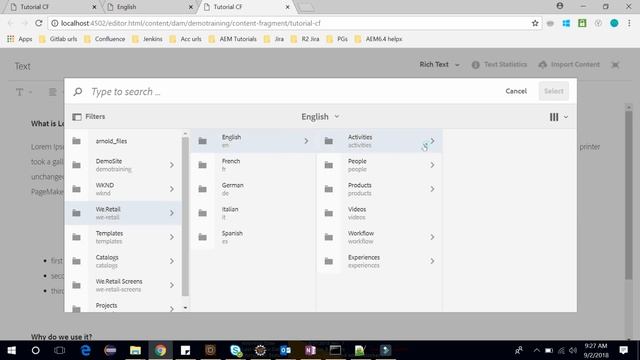Switch to the English browser tab
Screen dimensions: 640x360
pyautogui.click(x=149, y=7)
